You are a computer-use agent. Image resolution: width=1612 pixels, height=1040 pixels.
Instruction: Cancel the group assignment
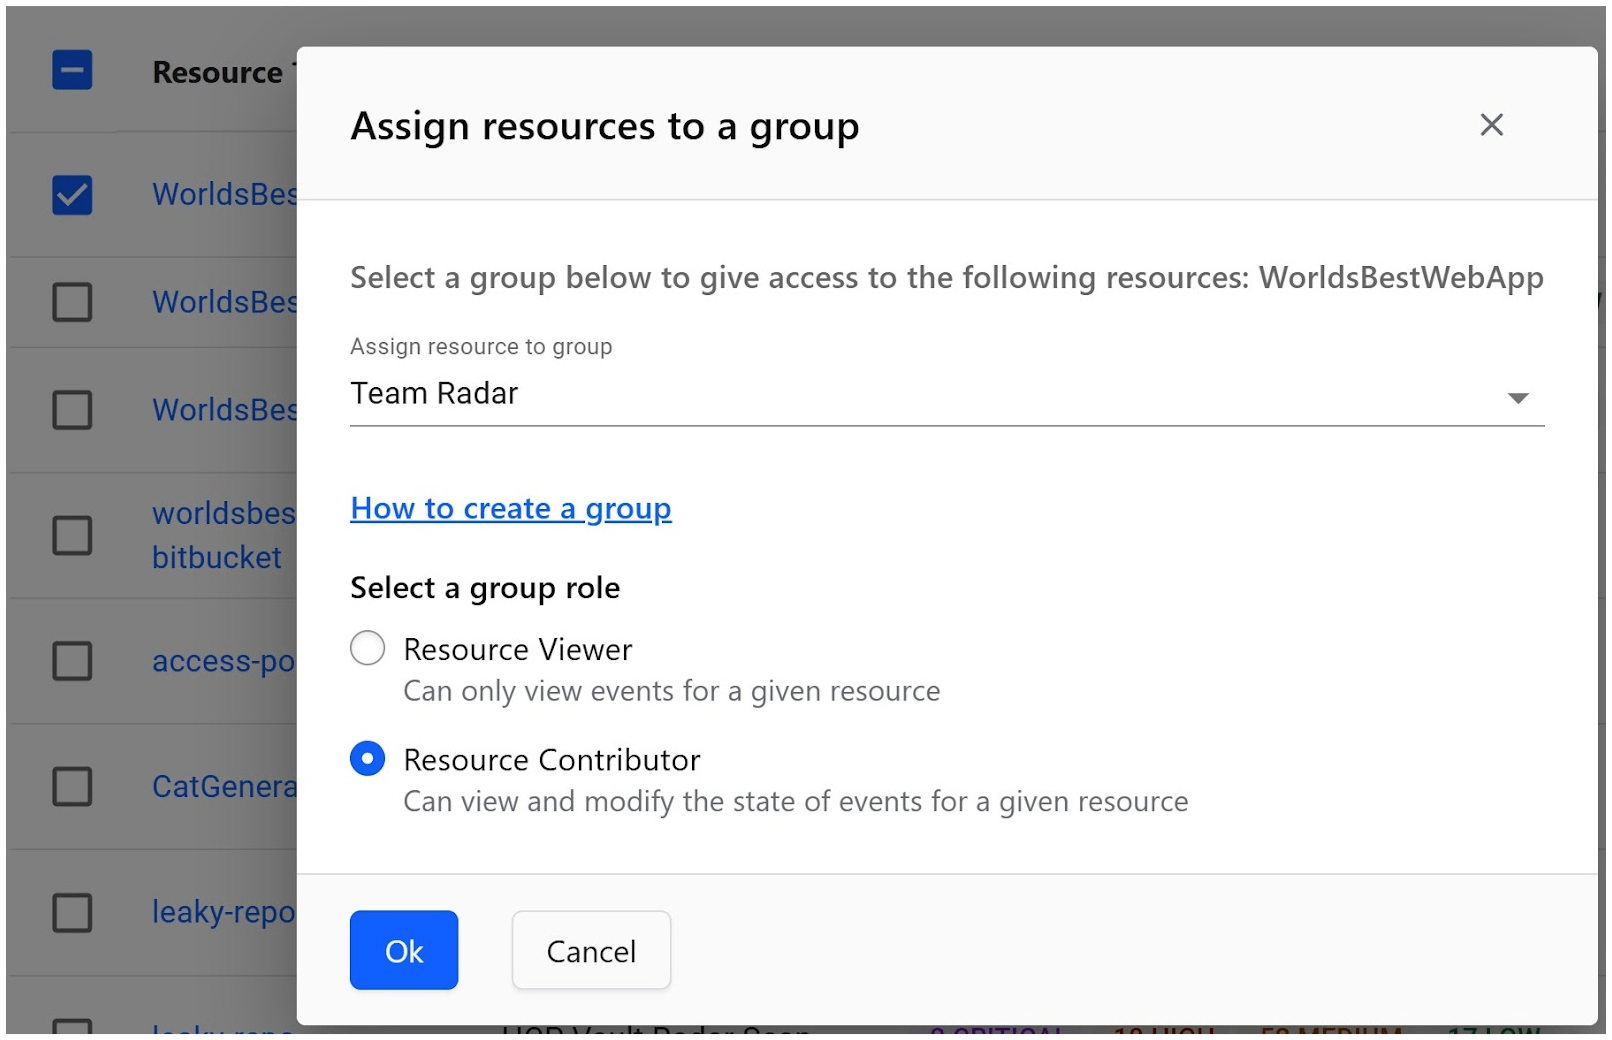[590, 951]
